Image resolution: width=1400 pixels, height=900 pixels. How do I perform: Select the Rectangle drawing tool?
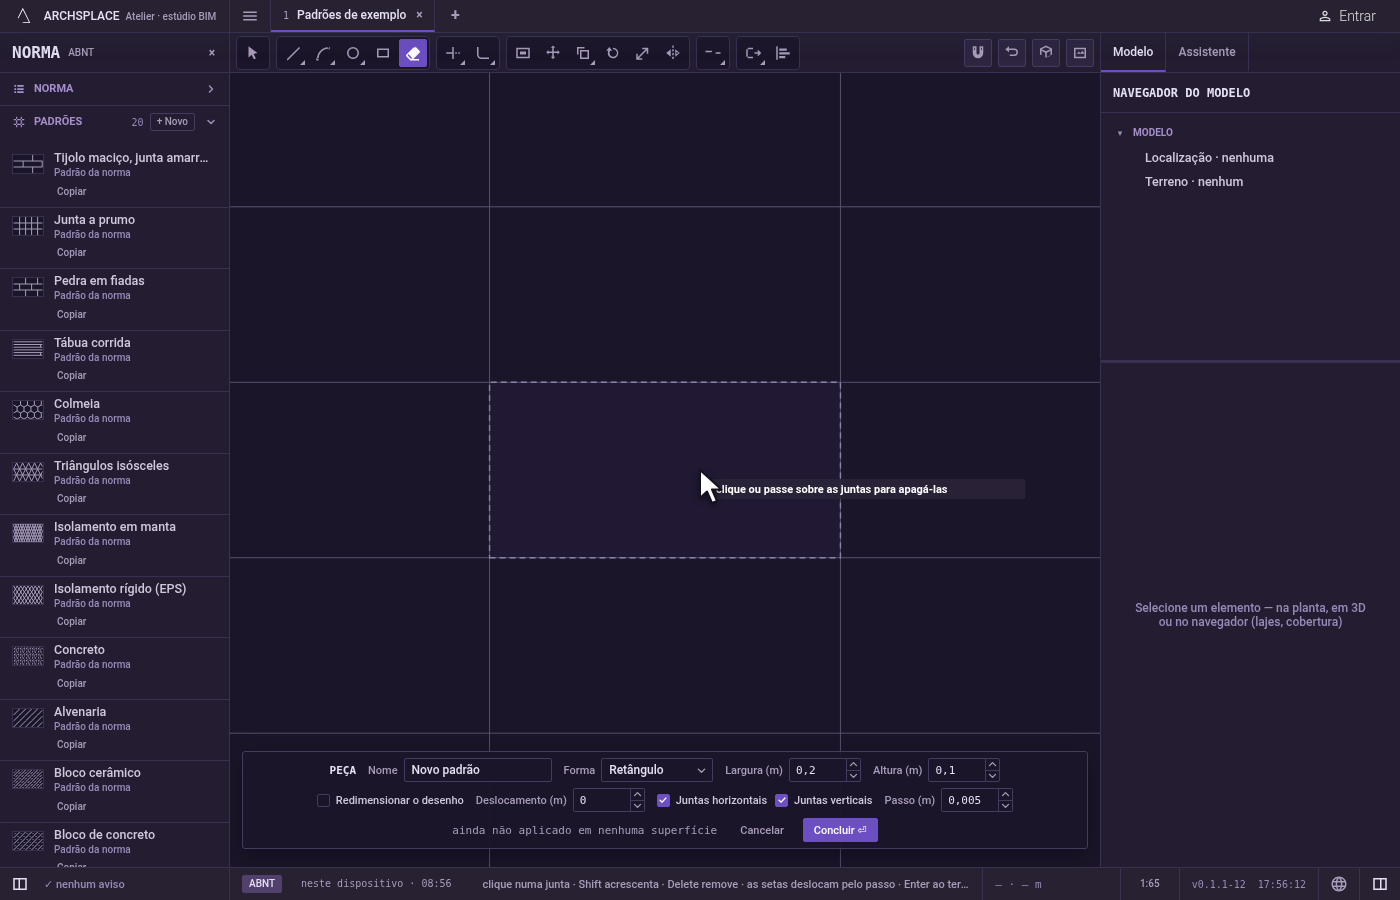point(383,53)
